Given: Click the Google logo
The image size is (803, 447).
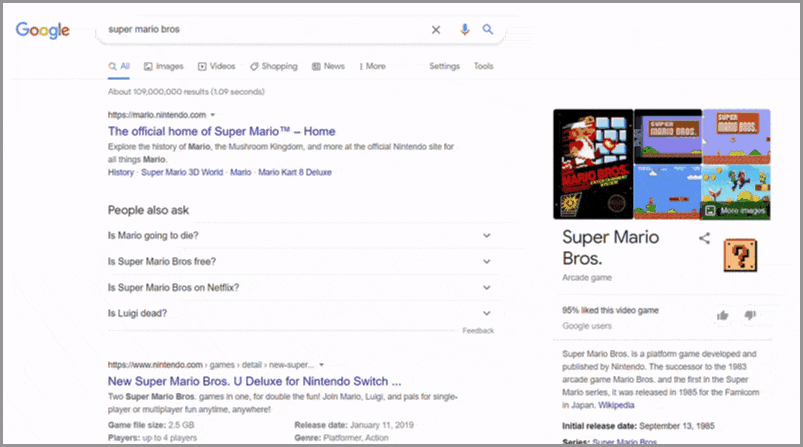Looking at the screenshot, I should coord(43,30).
